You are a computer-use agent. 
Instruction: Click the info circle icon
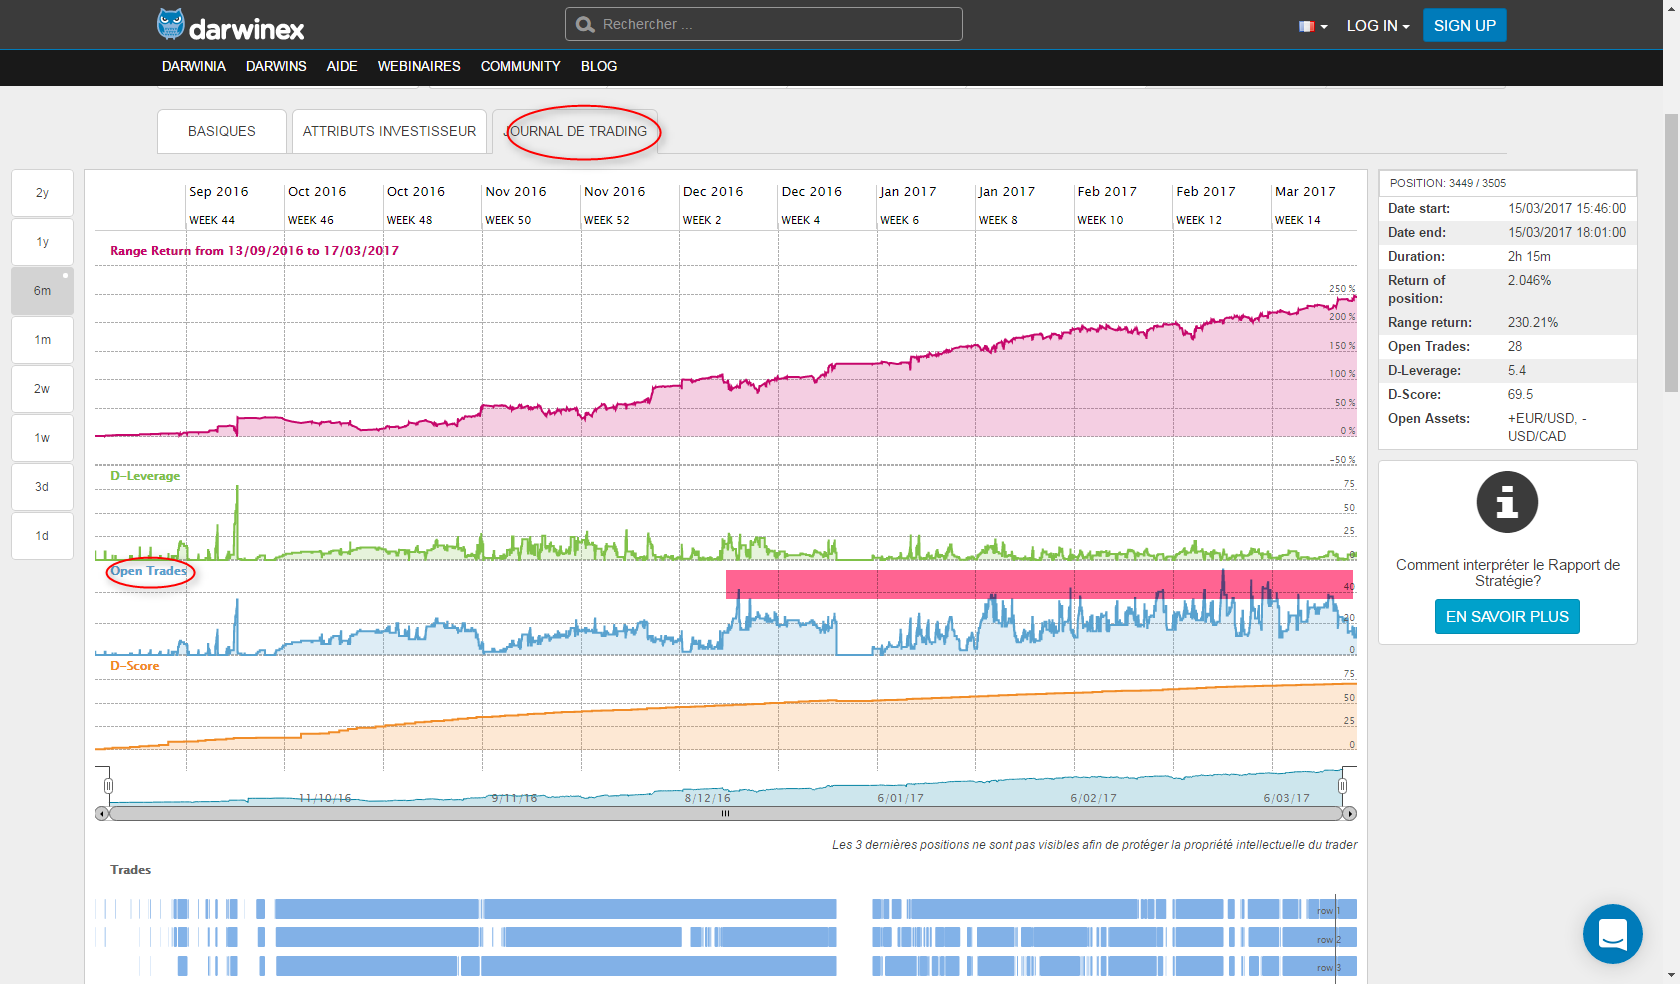1507,502
